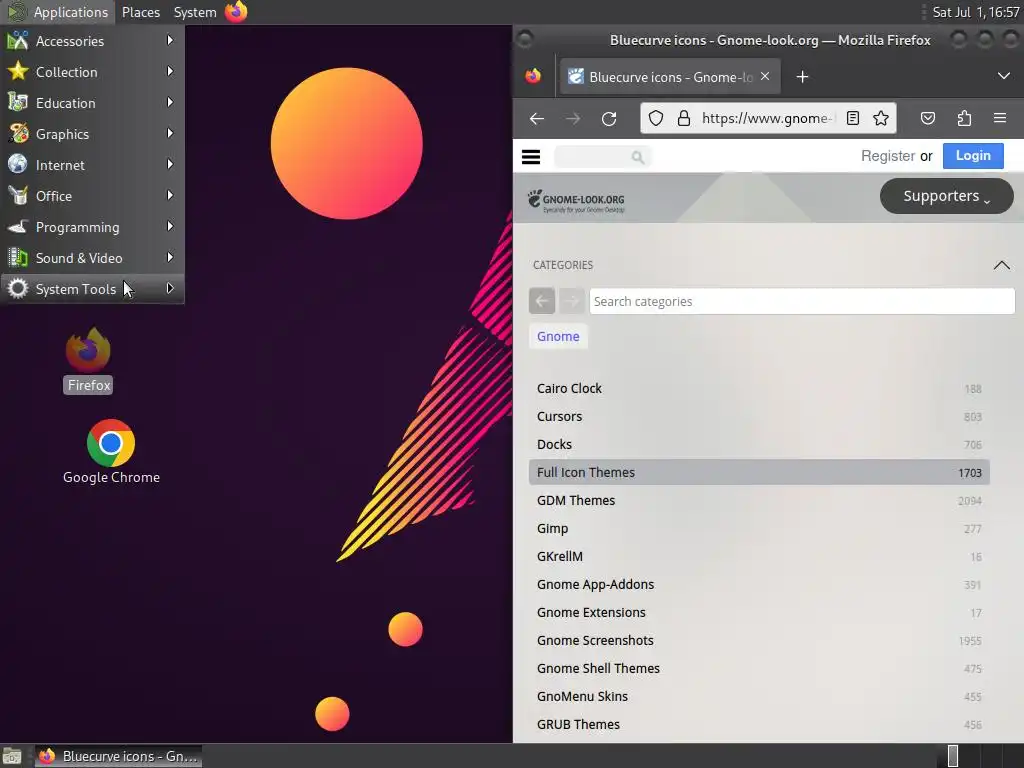The width and height of the screenshot is (1024, 768).
Task: Click the site search box with magnifier
Action: [x=602, y=157]
